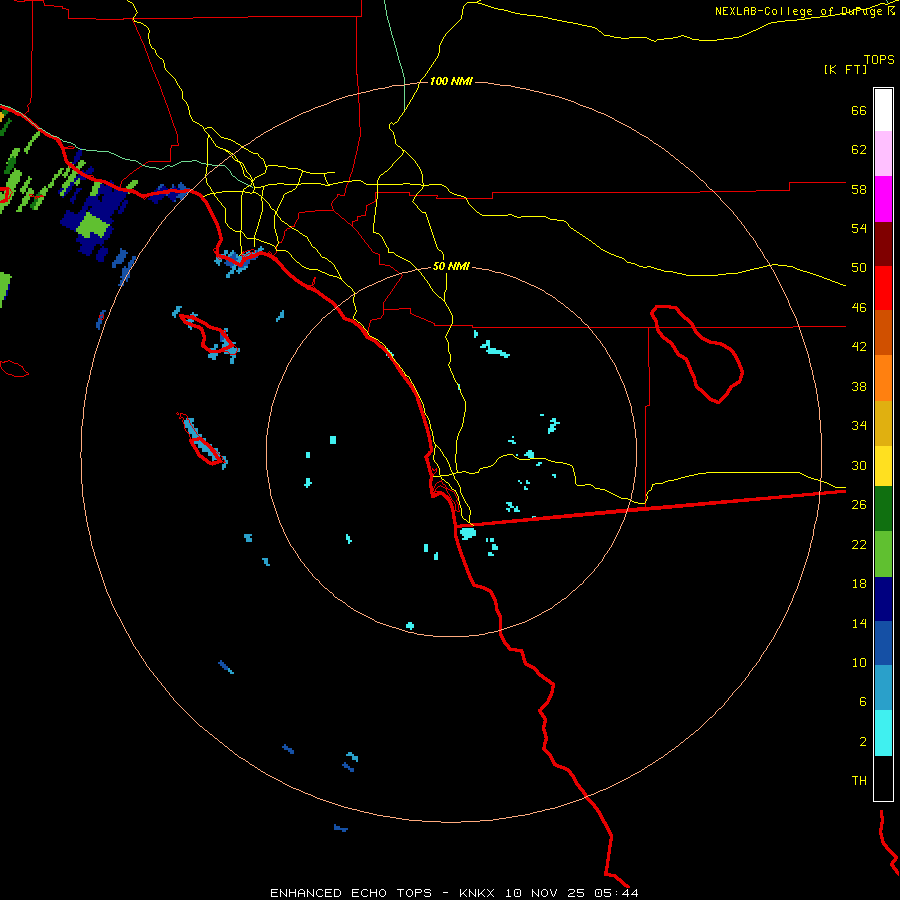Click the 100 NMI range ring label
Image resolution: width=900 pixels, height=900 pixels.
pos(451,82)
